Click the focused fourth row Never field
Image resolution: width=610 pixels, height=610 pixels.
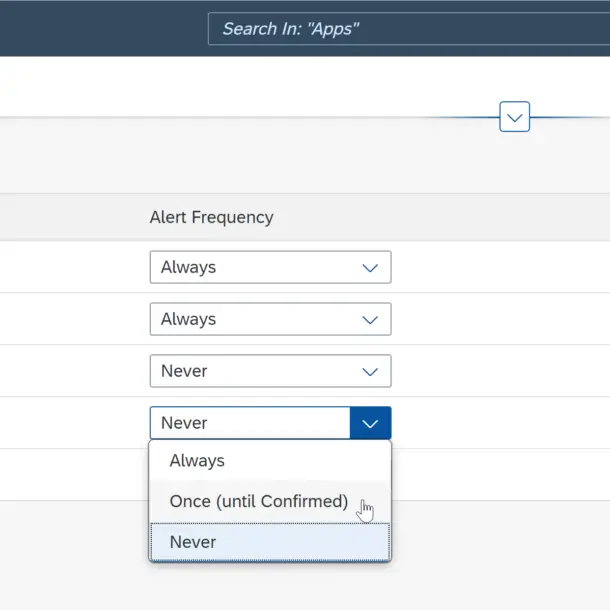pyautogui.click(x=250, y=423)
